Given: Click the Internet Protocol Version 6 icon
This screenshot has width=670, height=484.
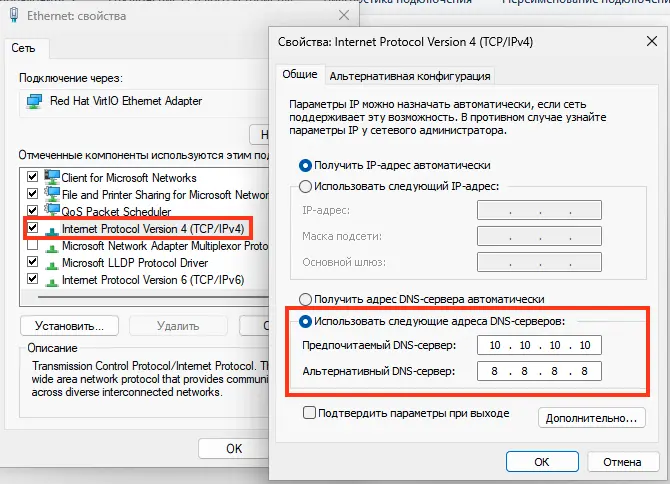Looking at the screenshot, I should [x=52, y=282].
